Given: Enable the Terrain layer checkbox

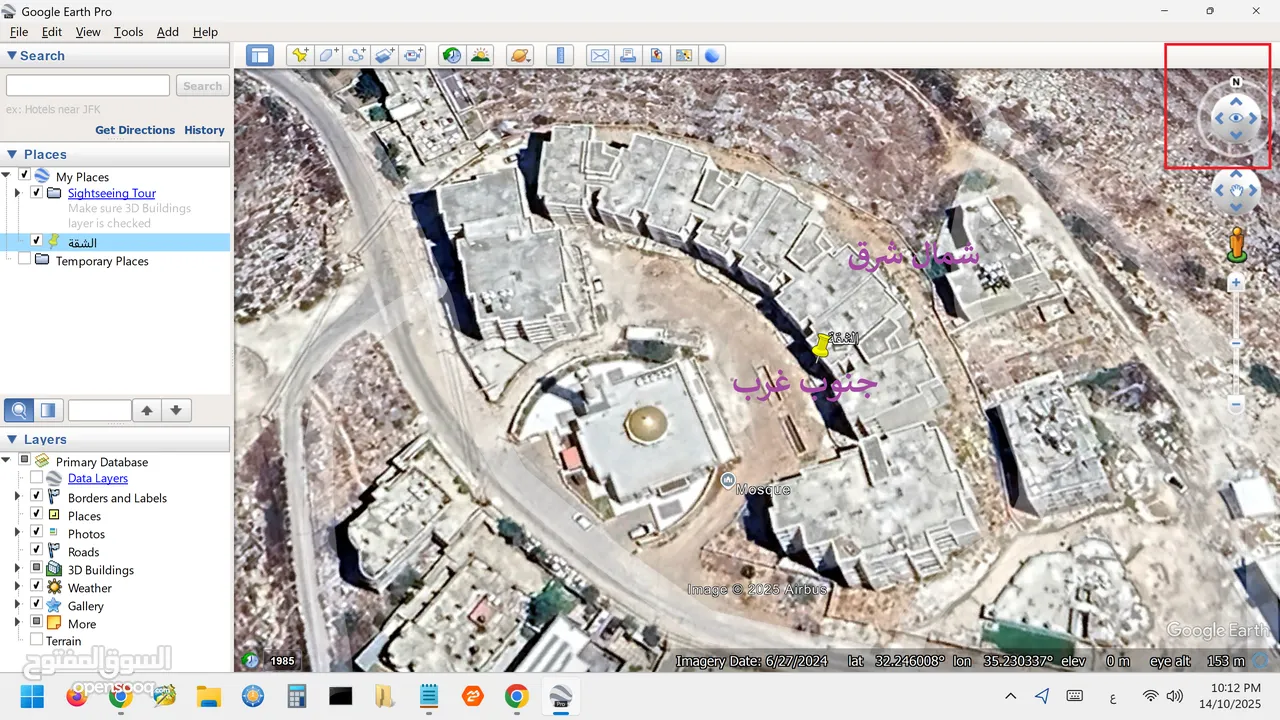Looking at the screenshot, I should click(37, 640).
